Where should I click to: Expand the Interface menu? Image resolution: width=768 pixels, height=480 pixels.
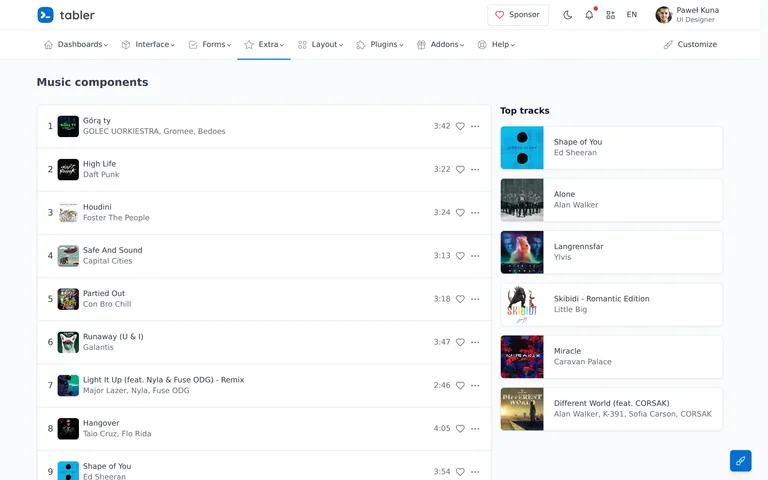coord(148,45)
